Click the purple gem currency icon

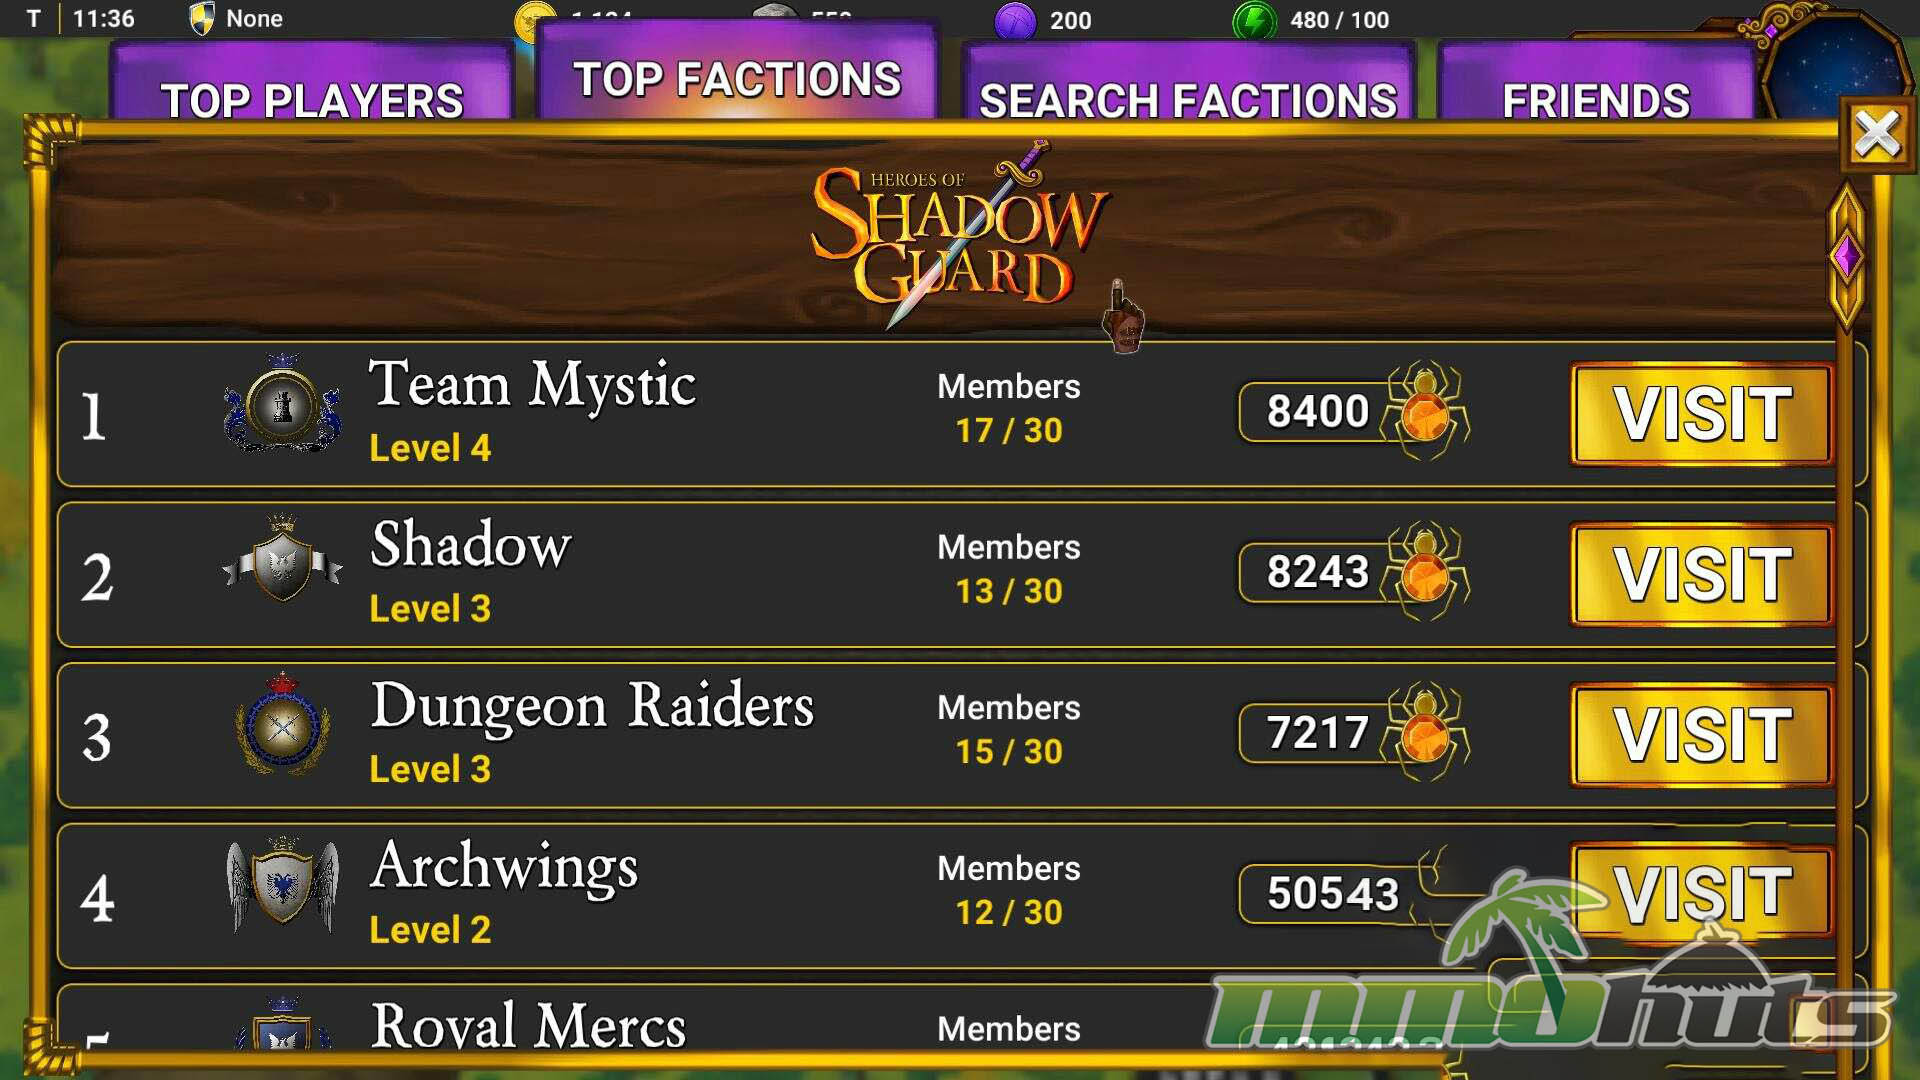tap(1015, 21)
